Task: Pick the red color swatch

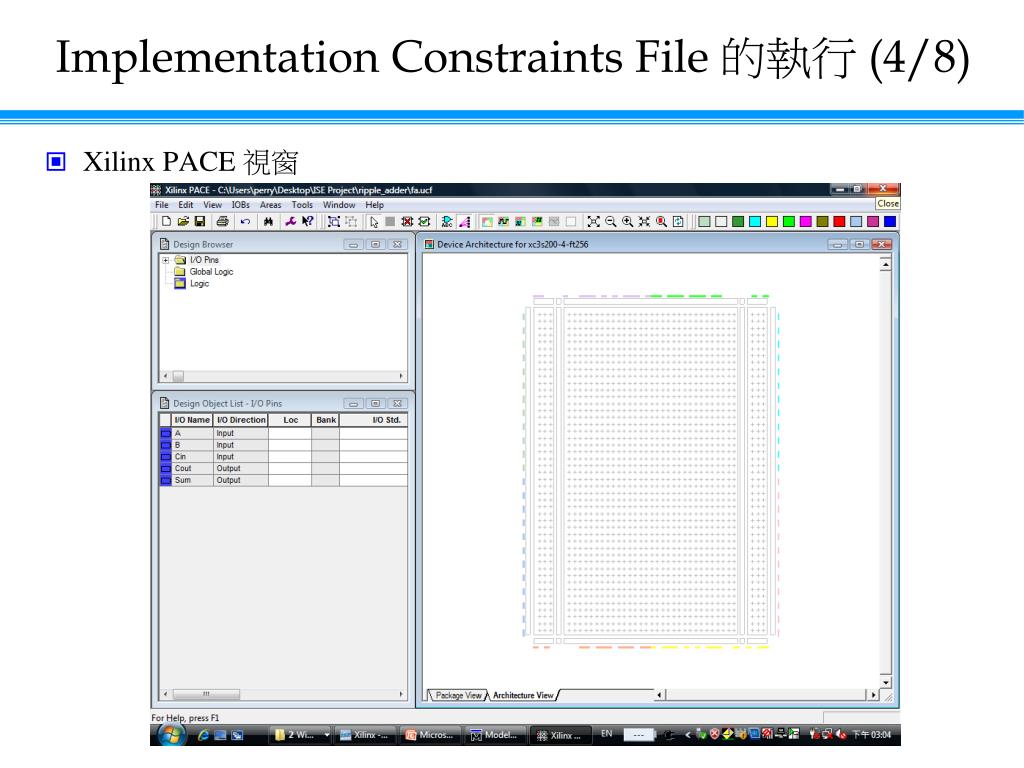Action: pos(839,222)
